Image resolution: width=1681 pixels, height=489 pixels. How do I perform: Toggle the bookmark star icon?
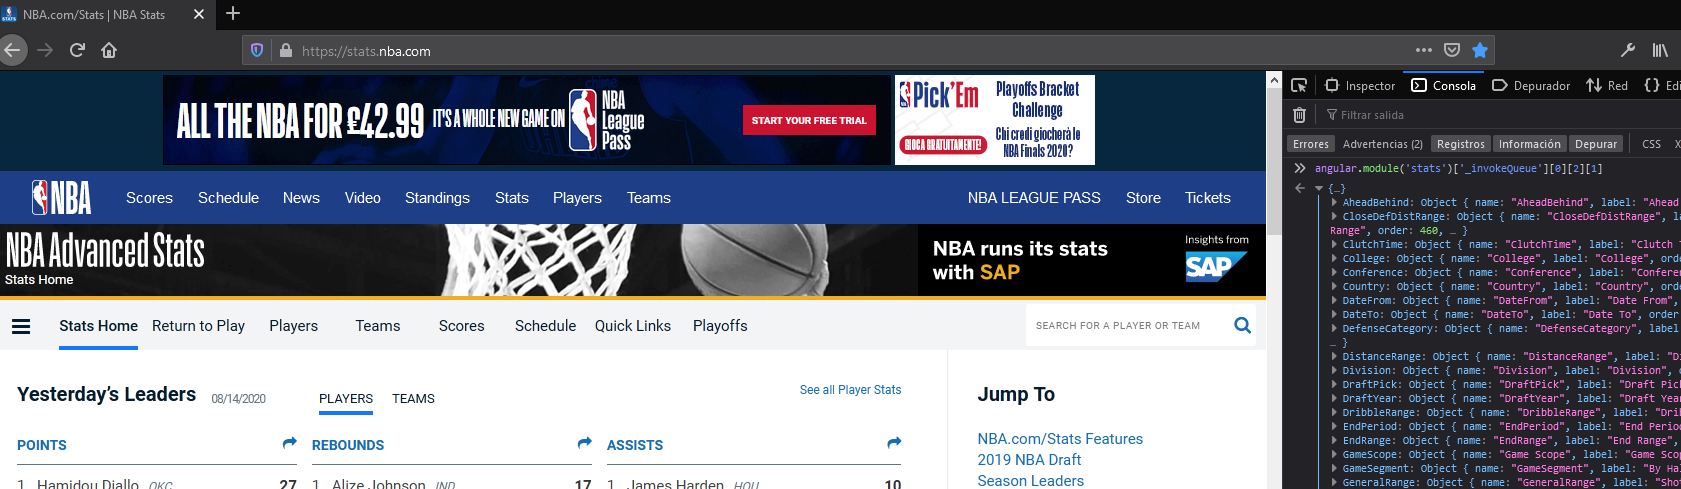pos(1480,50)
